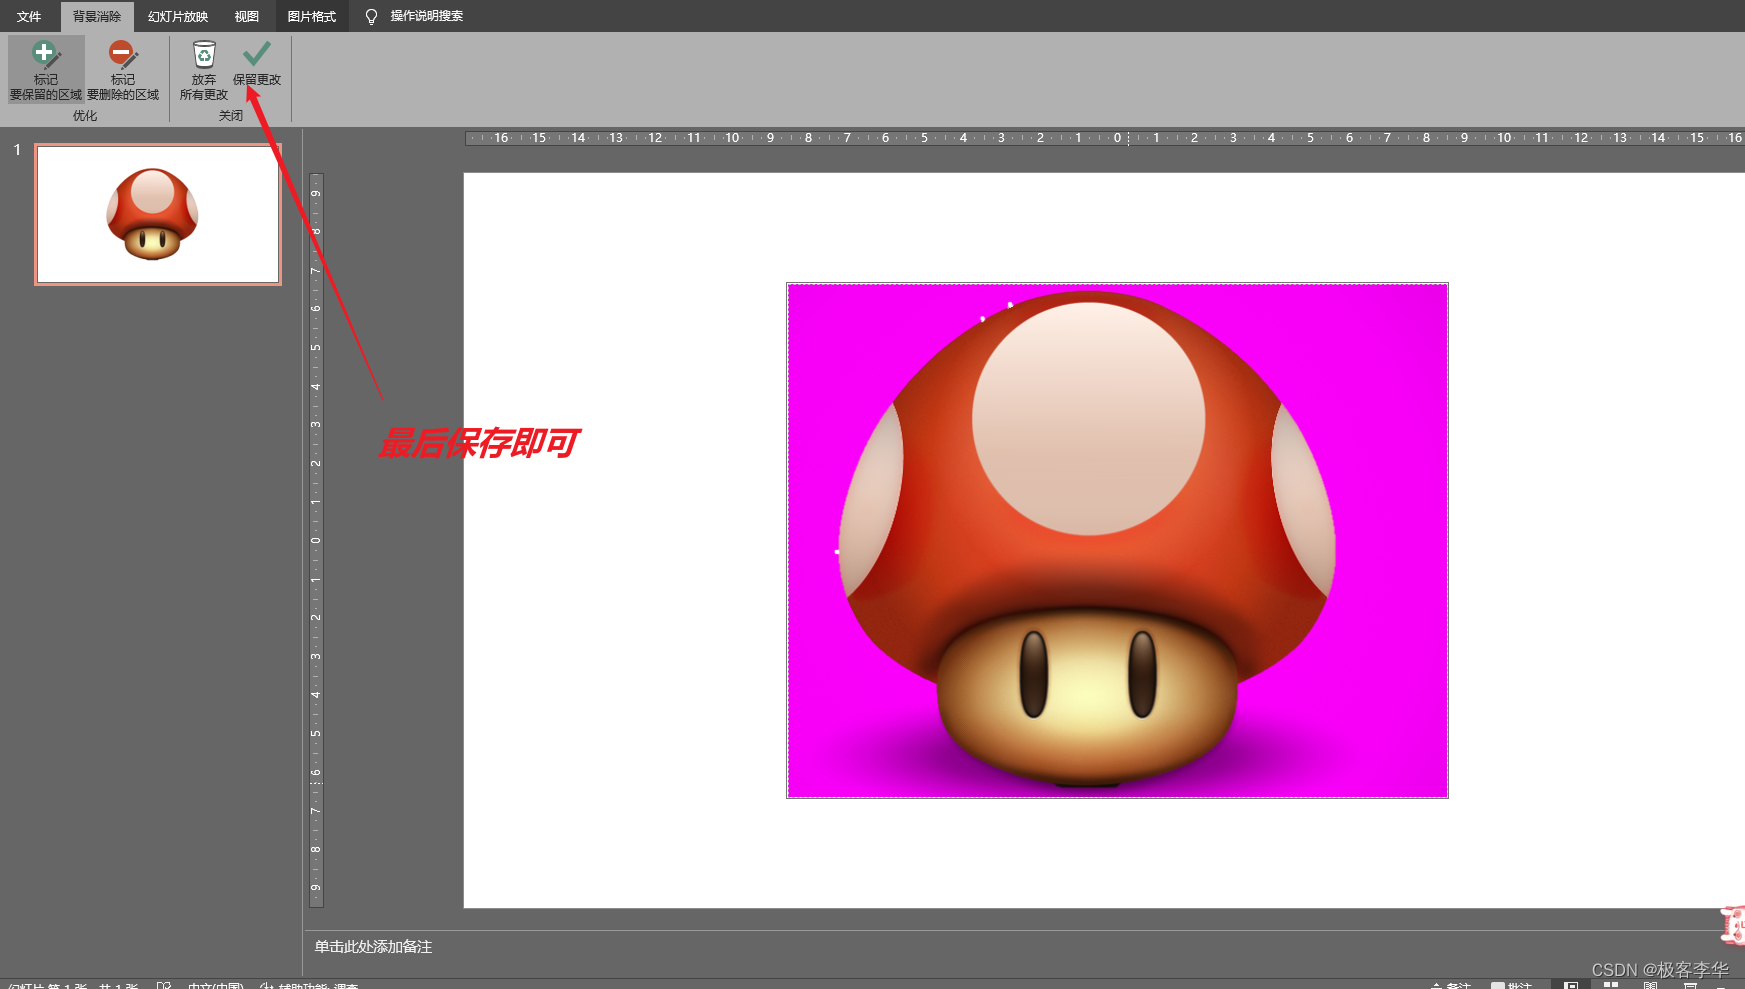Go to the 图片格式 tab
This screenshot has width=1745, height=989.
click(311, 16)
